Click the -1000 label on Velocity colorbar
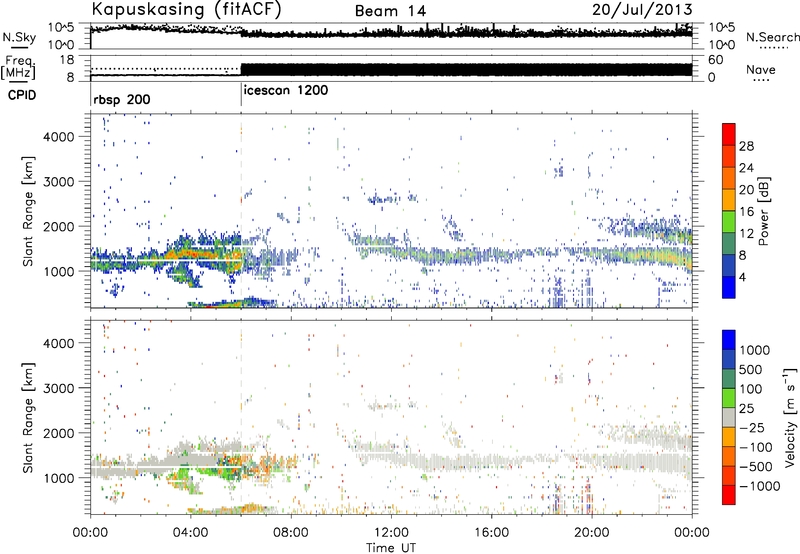 pos(760,486)
